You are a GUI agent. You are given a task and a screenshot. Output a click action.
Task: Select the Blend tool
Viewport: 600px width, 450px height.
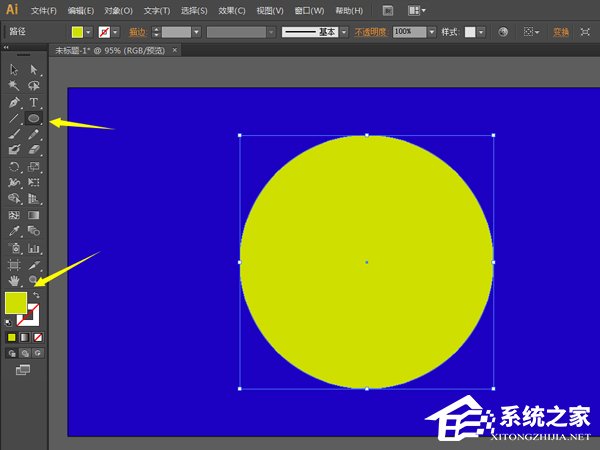pyautogui.click(x=34, y=231)
